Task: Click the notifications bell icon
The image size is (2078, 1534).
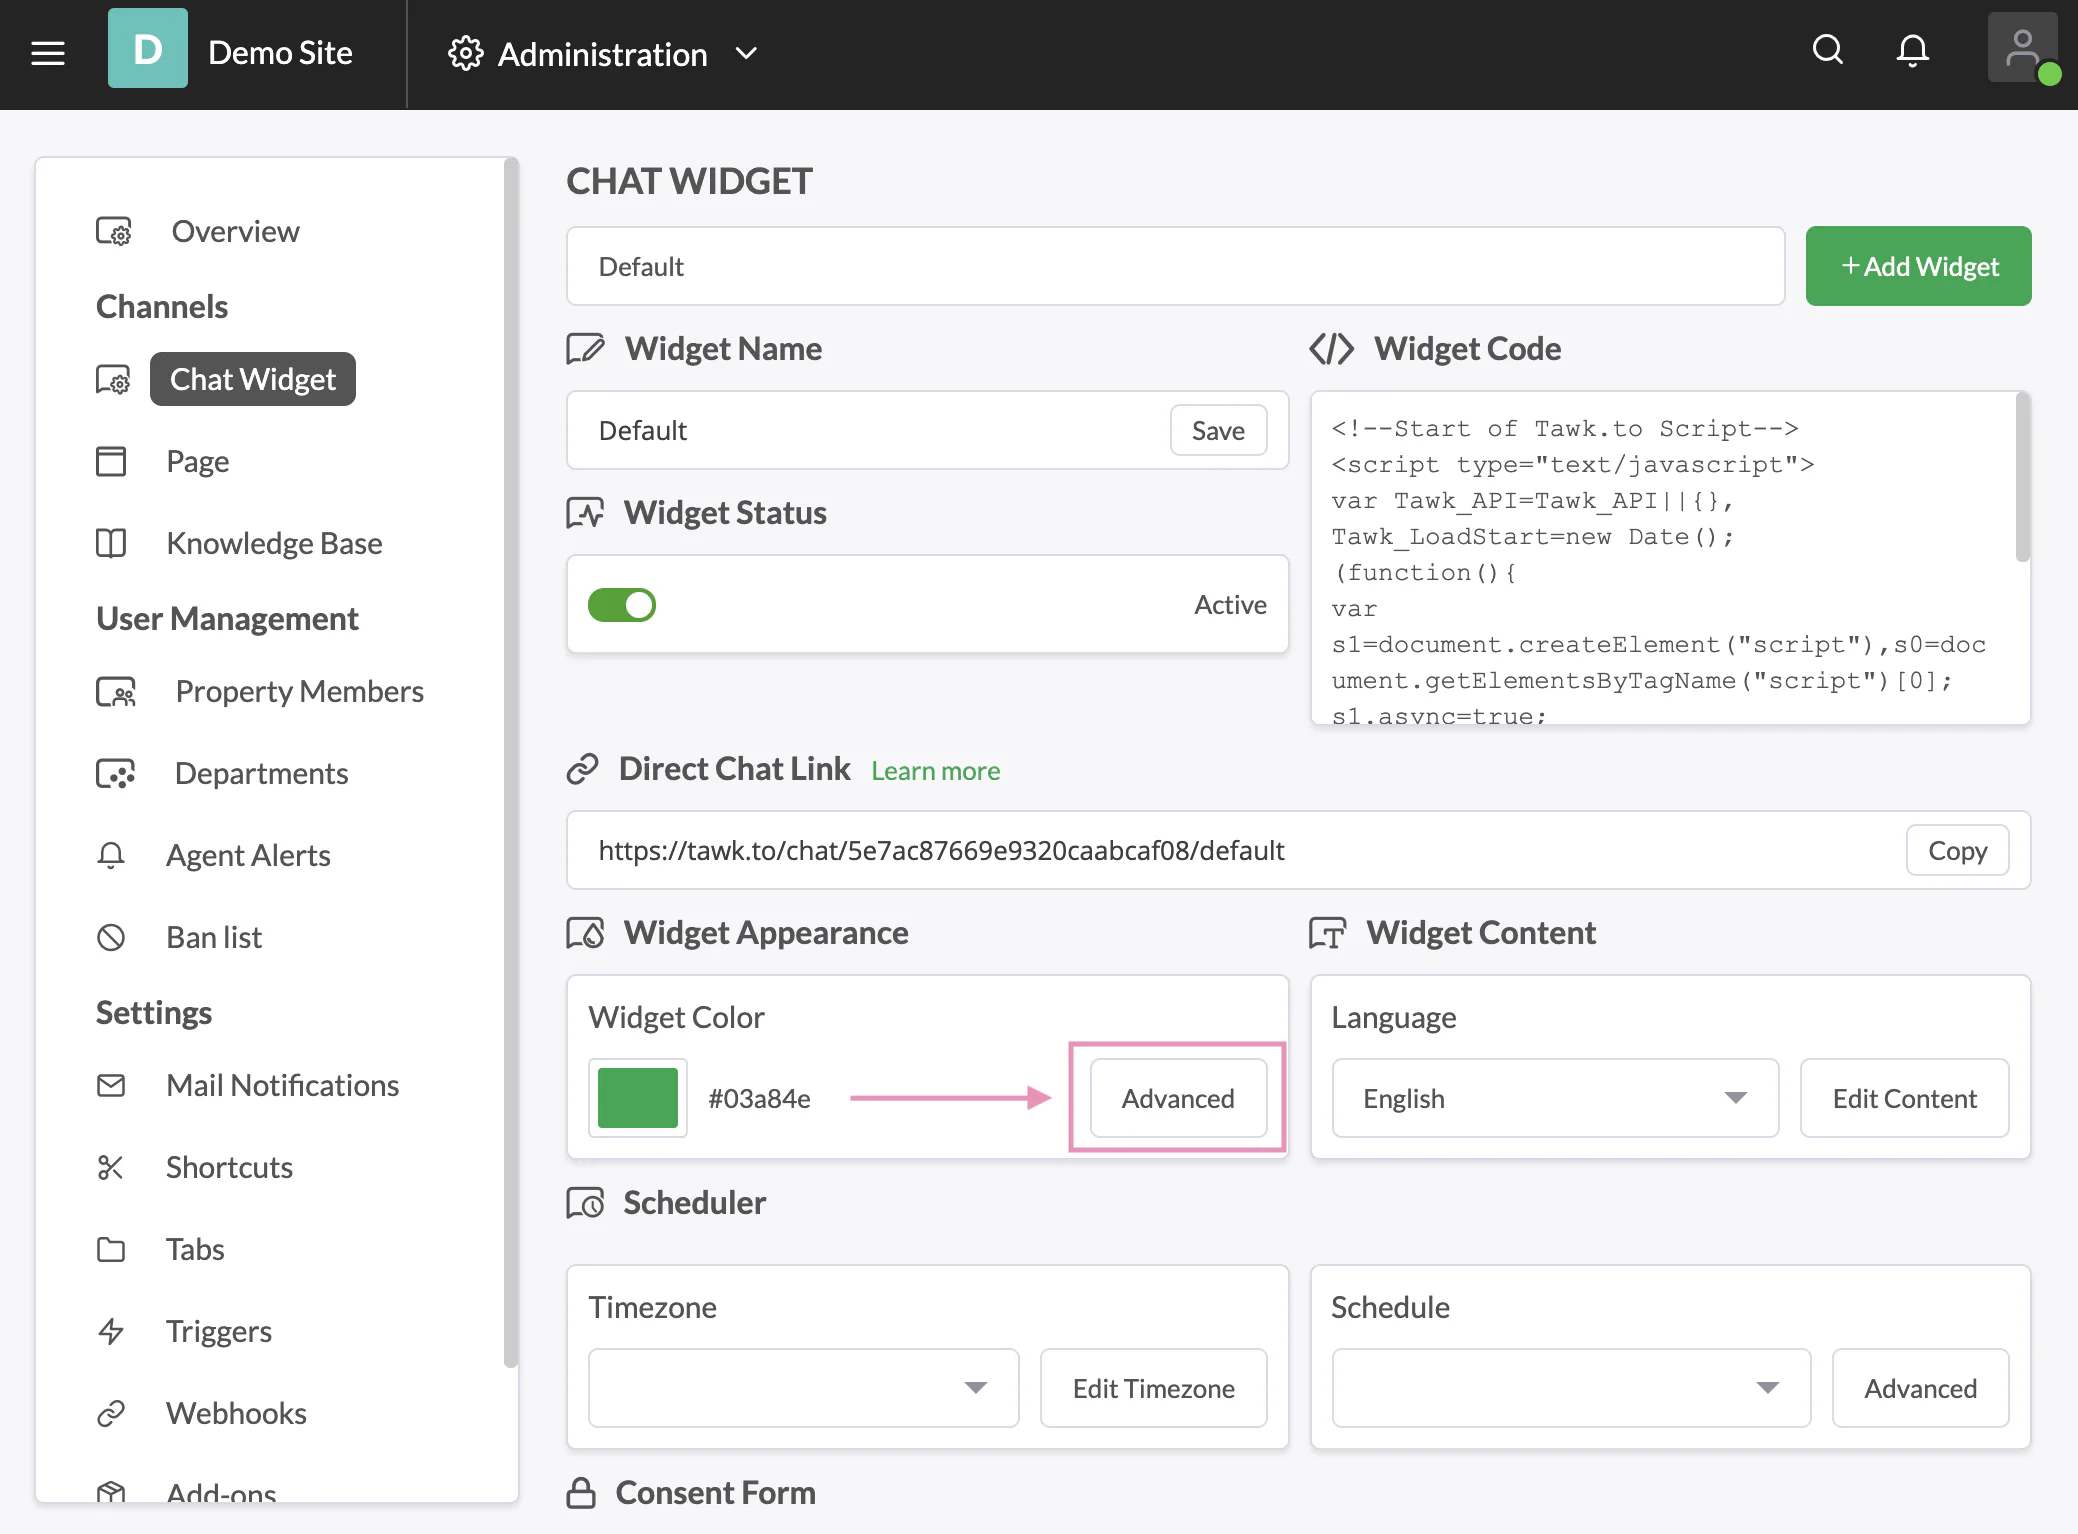Action: [x=1912, y=50]
